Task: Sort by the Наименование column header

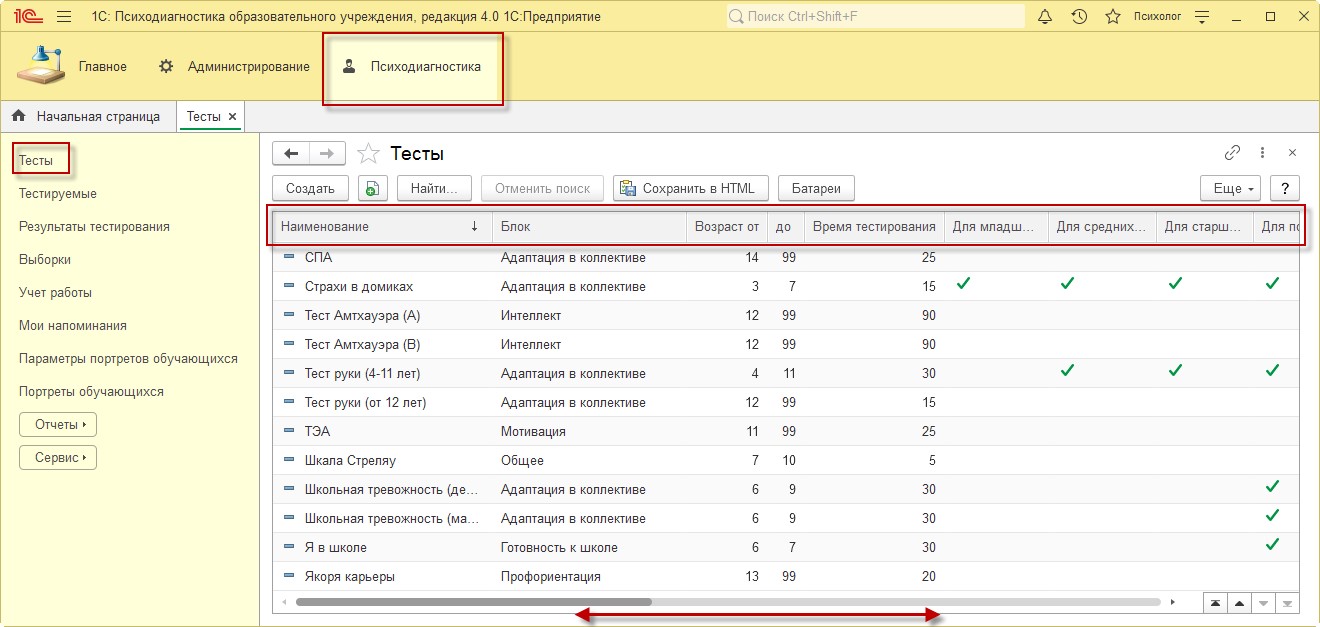Action: [x=380, y=226]
